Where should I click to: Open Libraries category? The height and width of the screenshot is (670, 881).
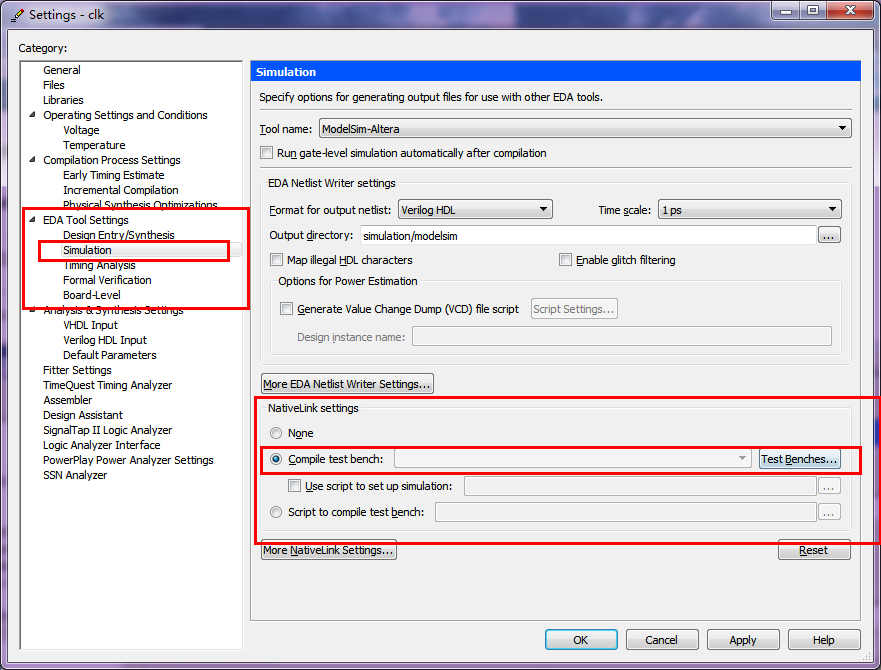tap(63, 100)
